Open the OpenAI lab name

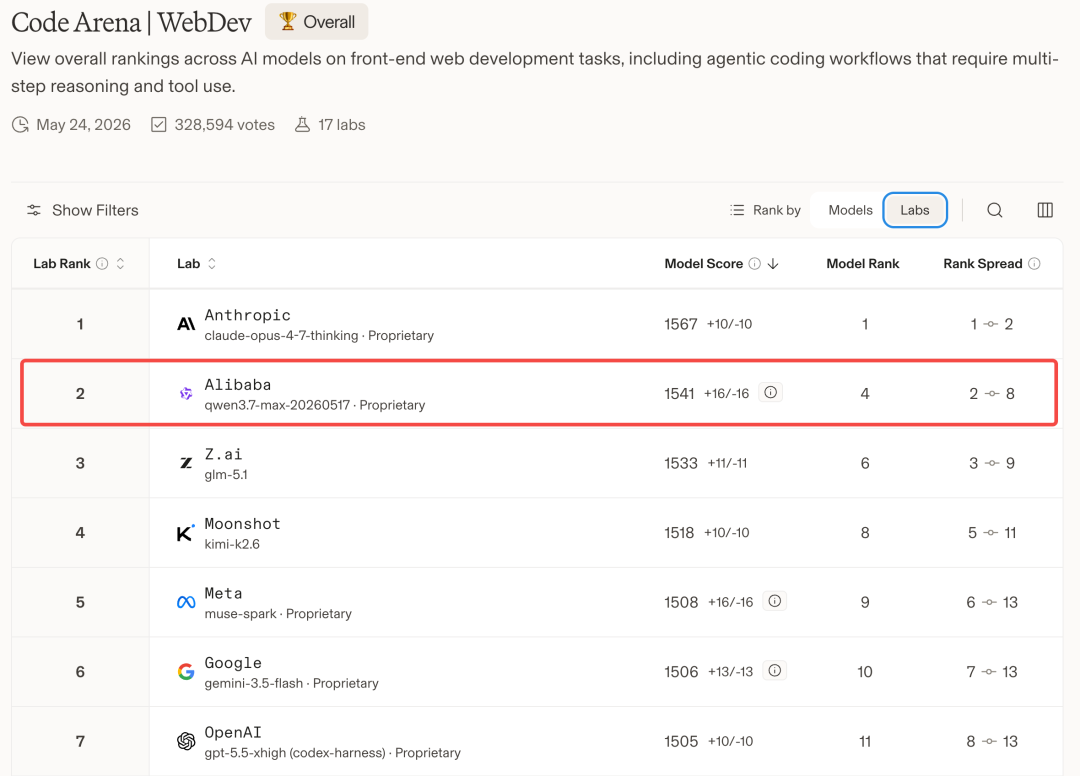pos(233,732)
